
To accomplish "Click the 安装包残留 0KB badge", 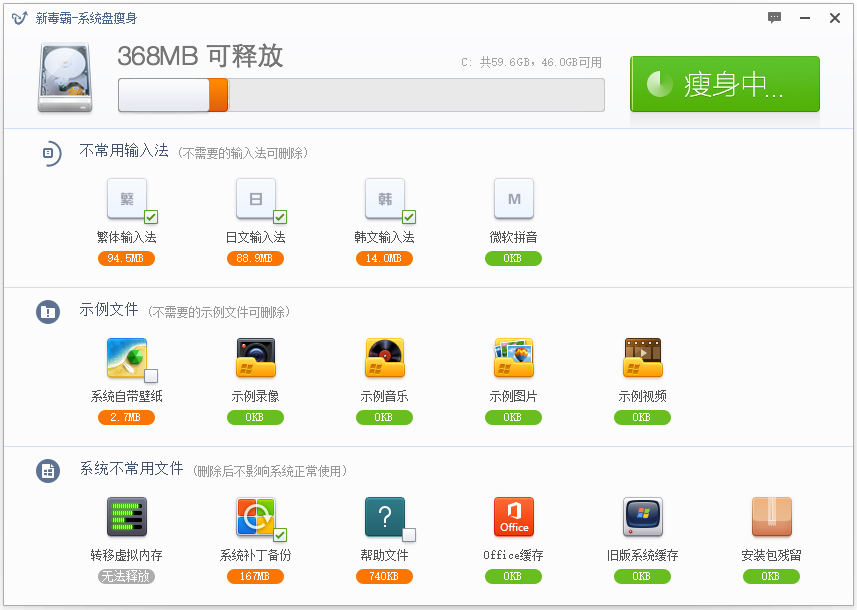I will pos(771,577).
